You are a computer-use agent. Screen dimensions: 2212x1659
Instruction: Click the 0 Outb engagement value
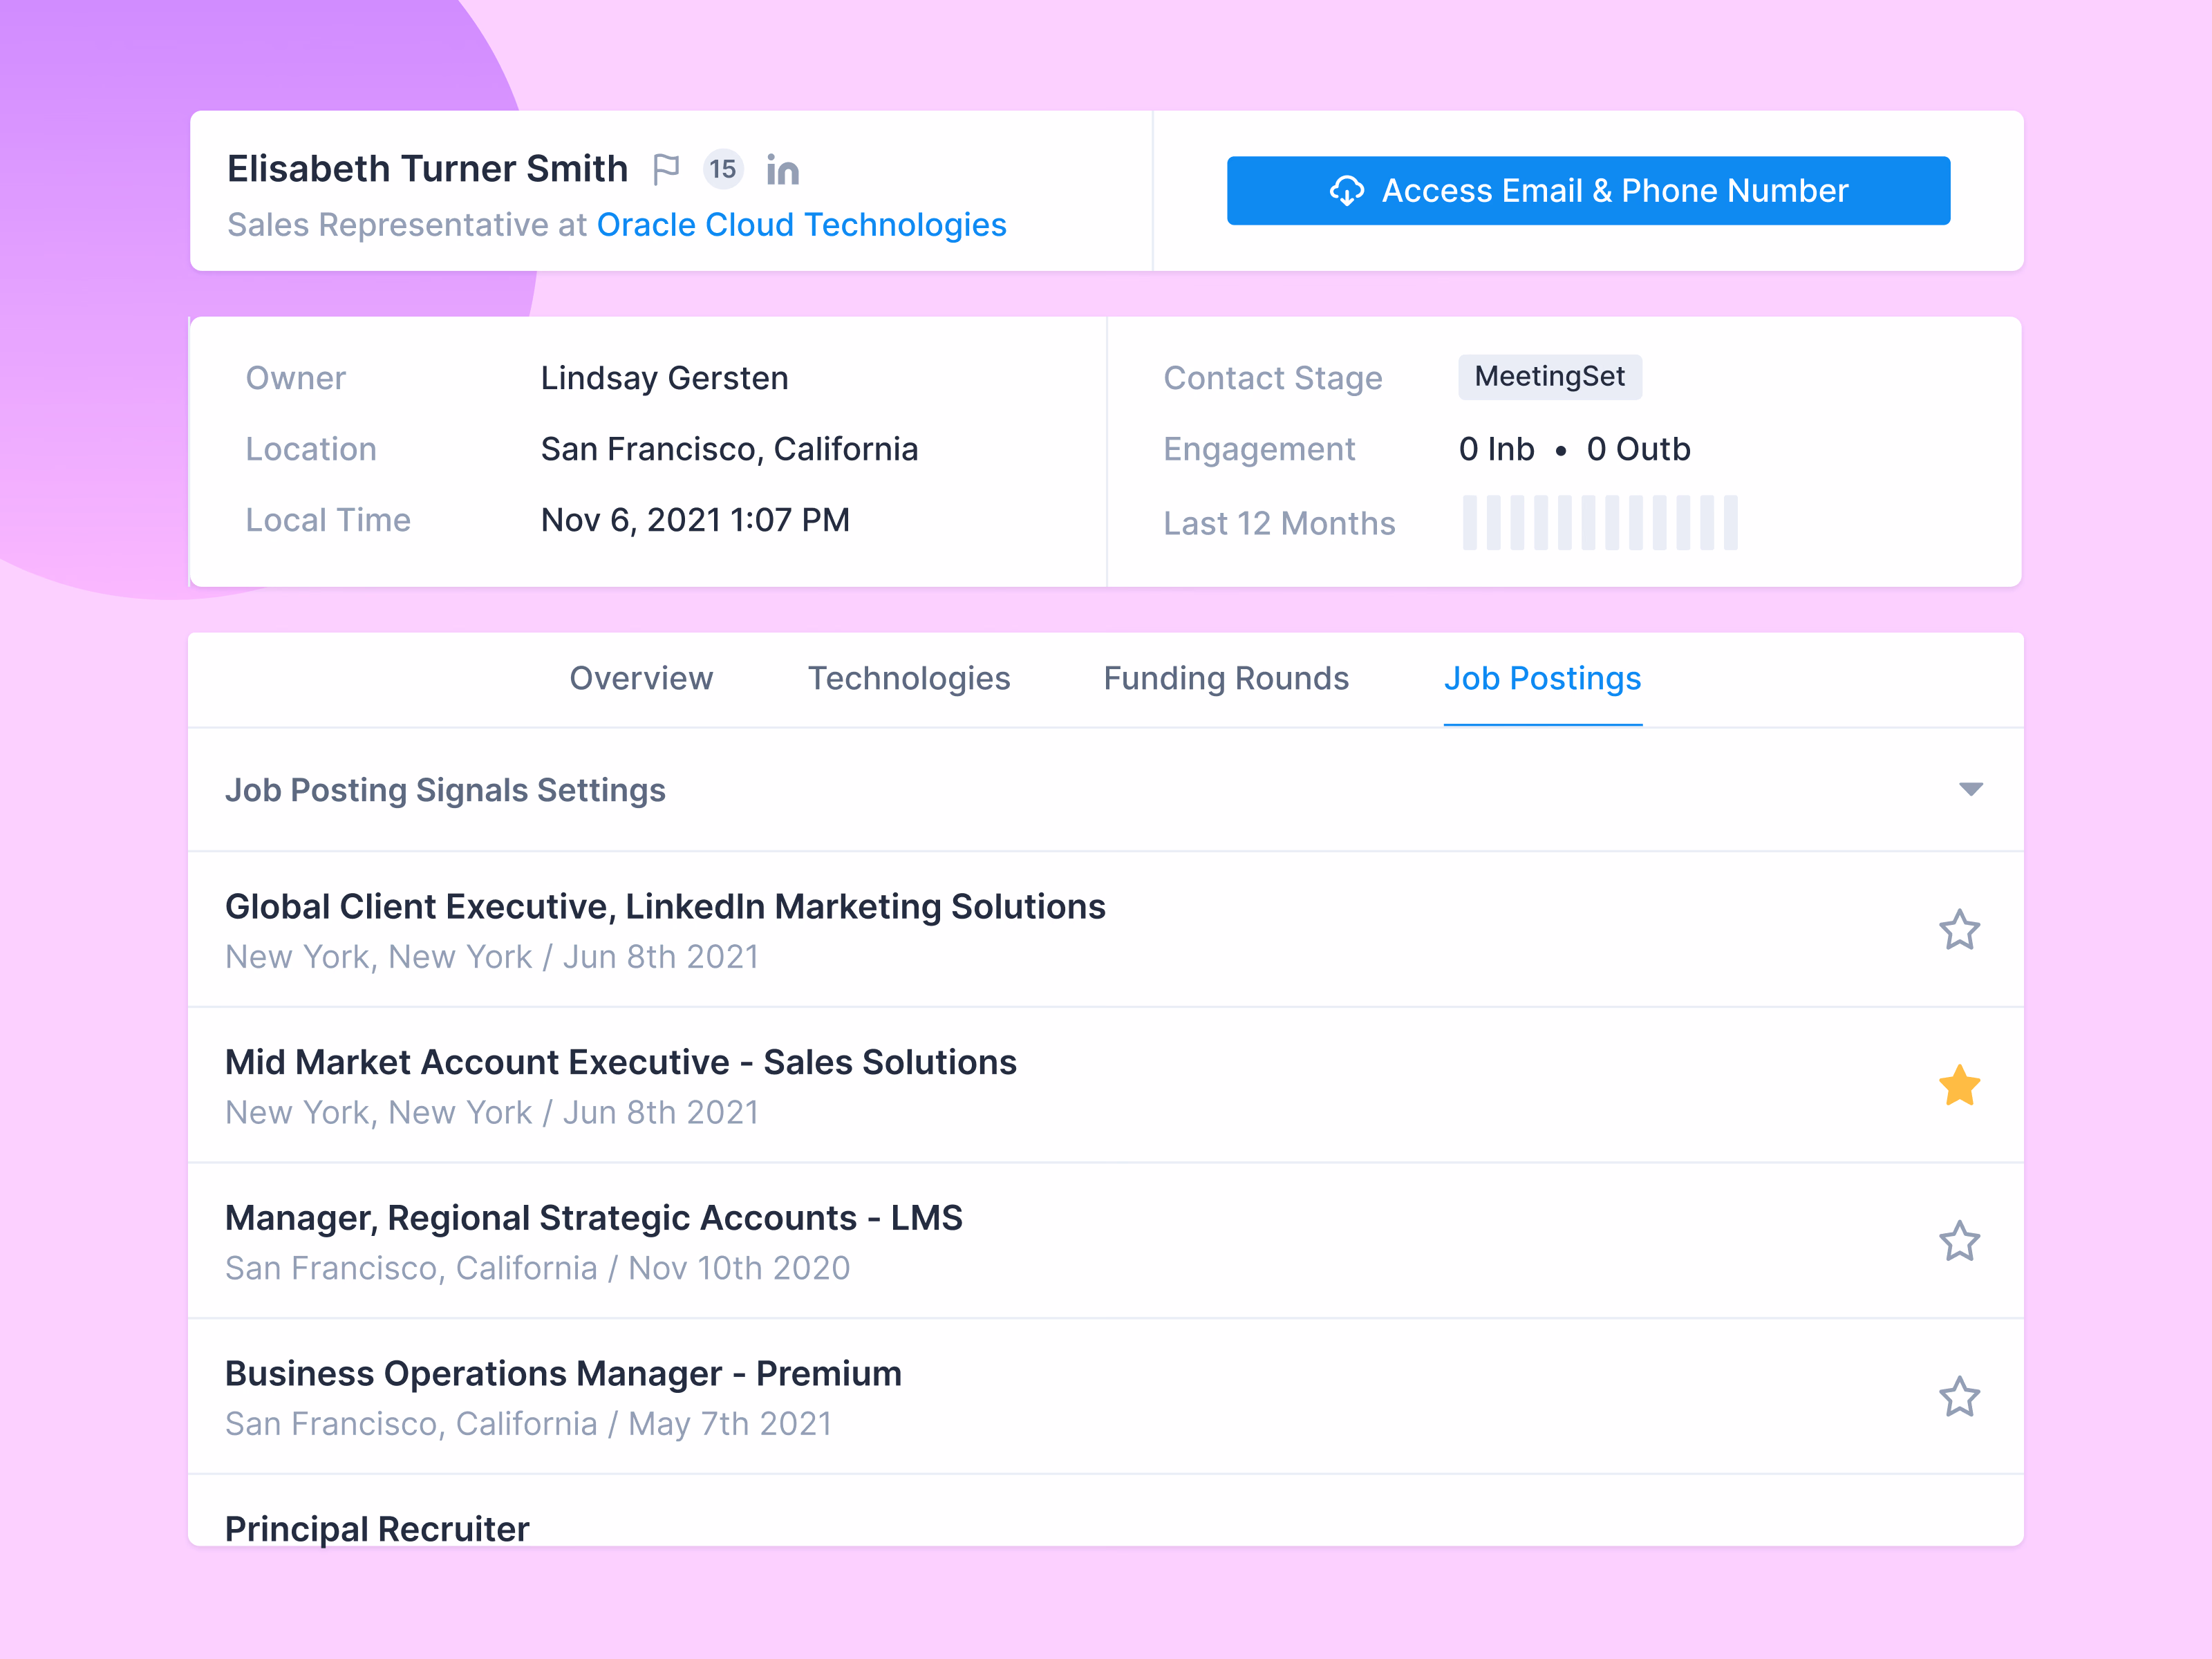pos(1638,449)
